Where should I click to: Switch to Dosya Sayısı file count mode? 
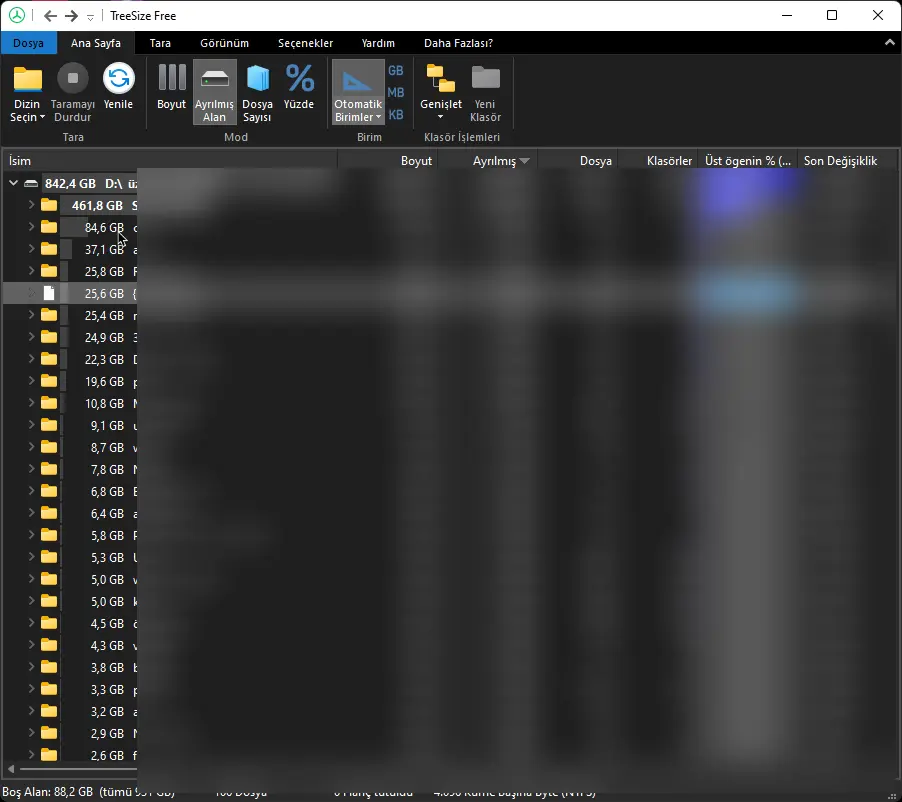click(x=257, y=93)
